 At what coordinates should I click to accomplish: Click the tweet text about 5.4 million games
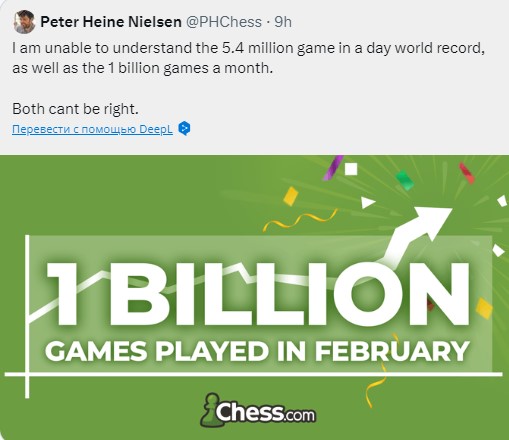(248, 58)
